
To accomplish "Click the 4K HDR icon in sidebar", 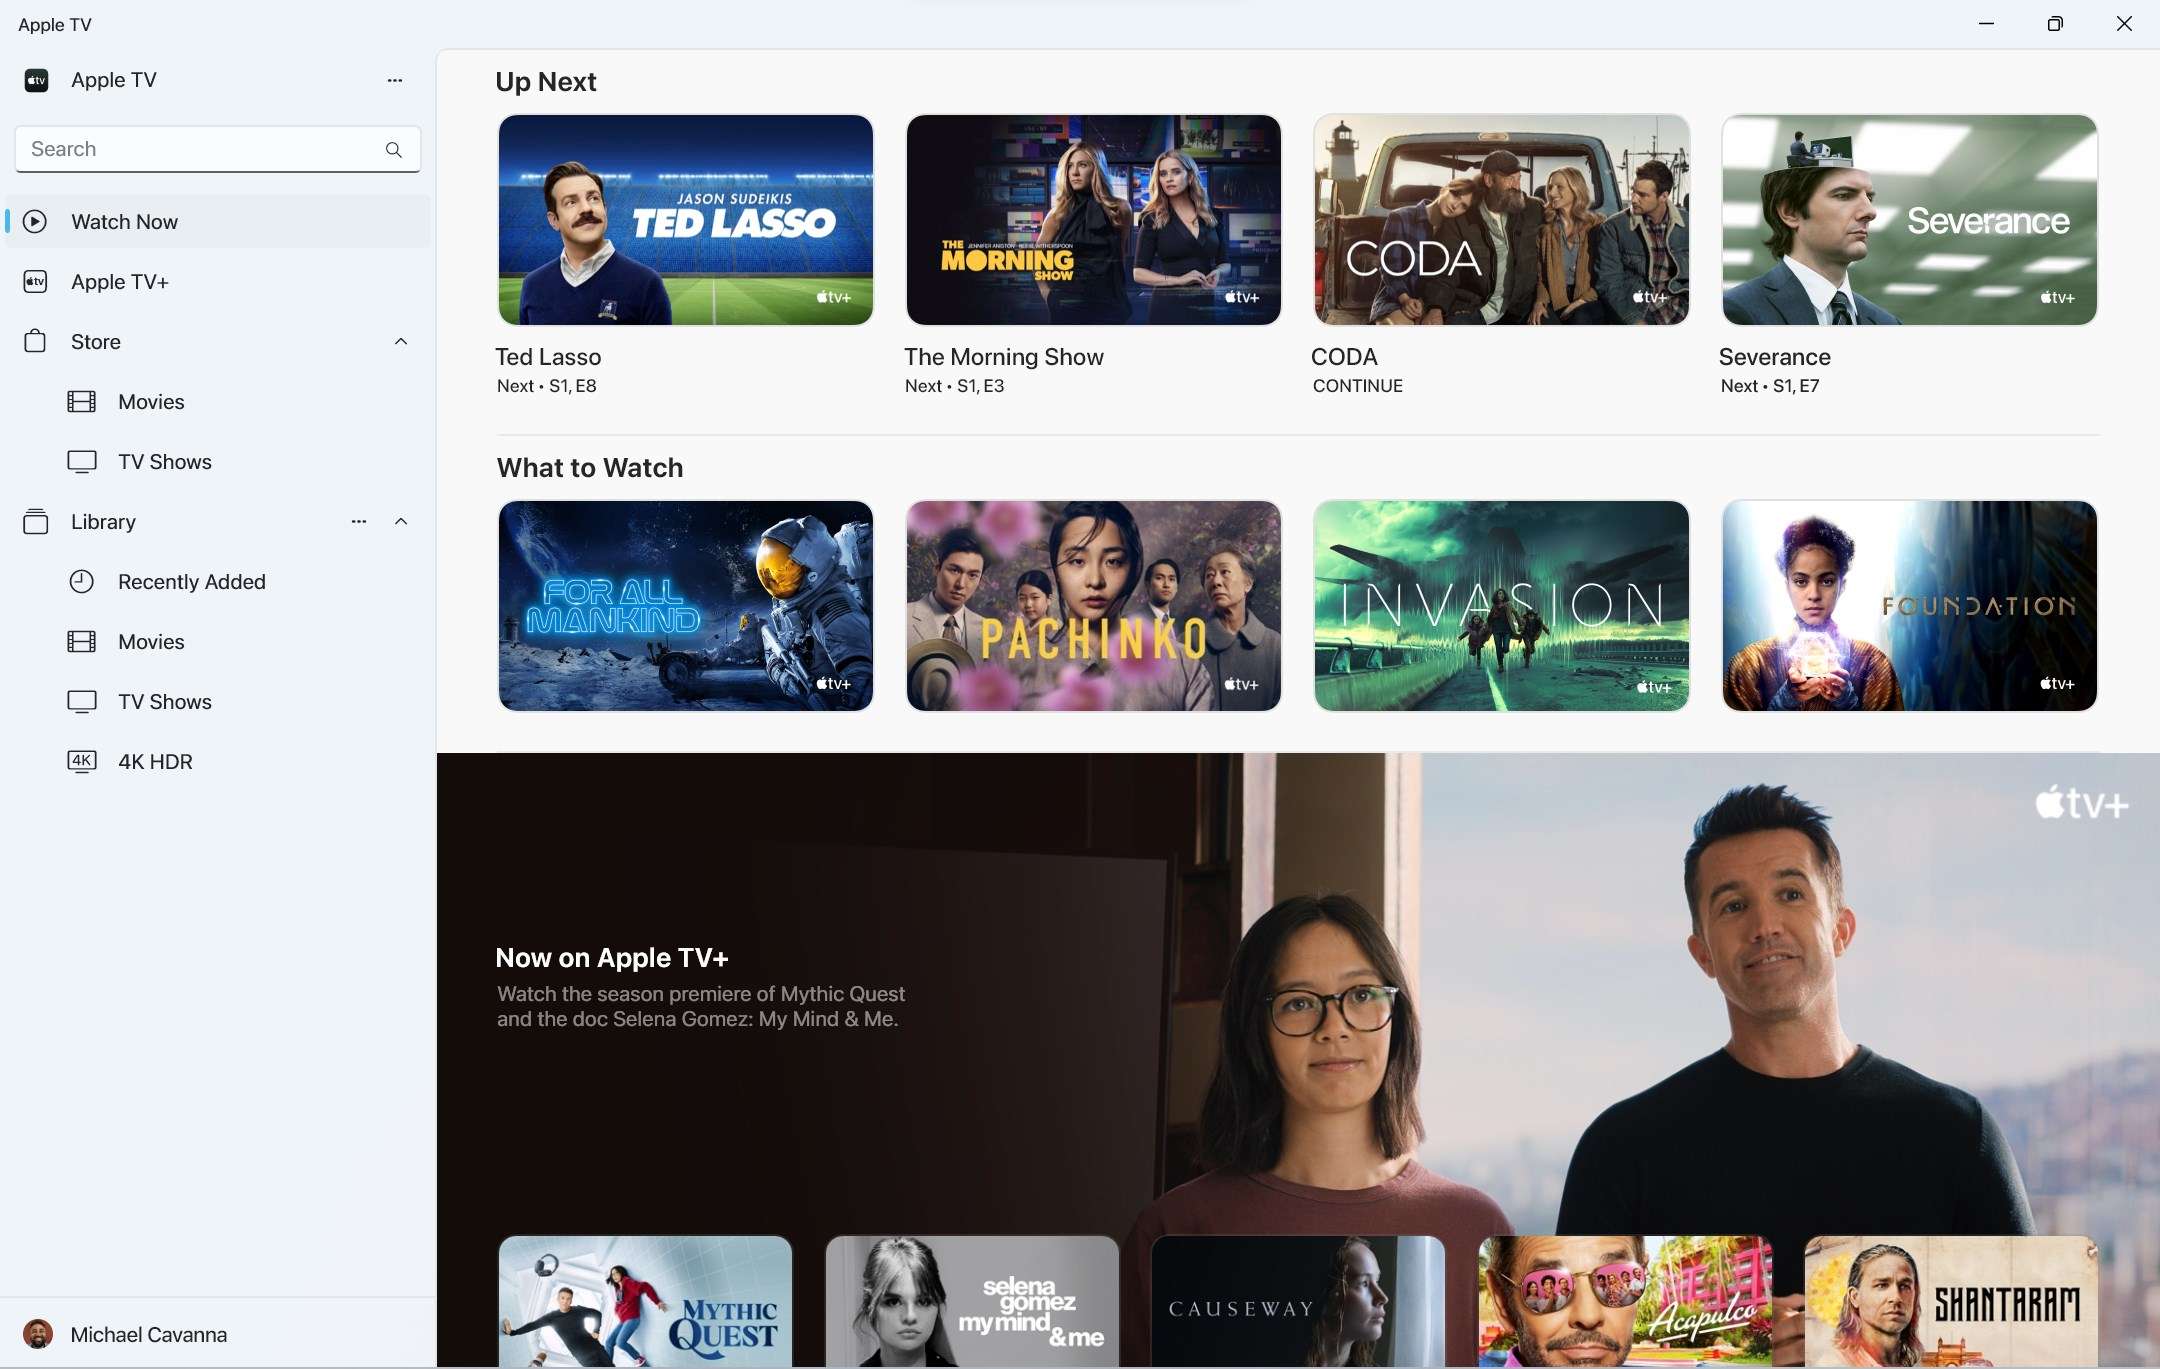I will (79, 762).
